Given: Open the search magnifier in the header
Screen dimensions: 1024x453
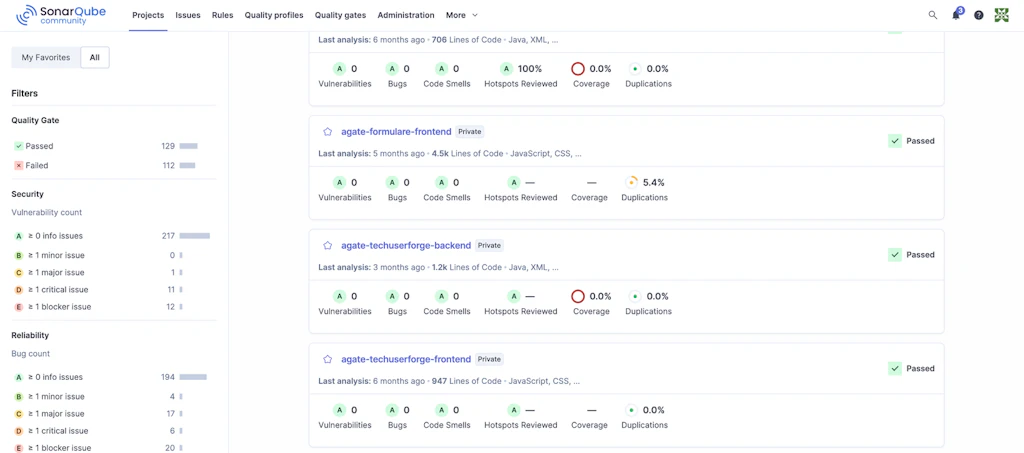Looking at the screenshot, I should [933, 15].
